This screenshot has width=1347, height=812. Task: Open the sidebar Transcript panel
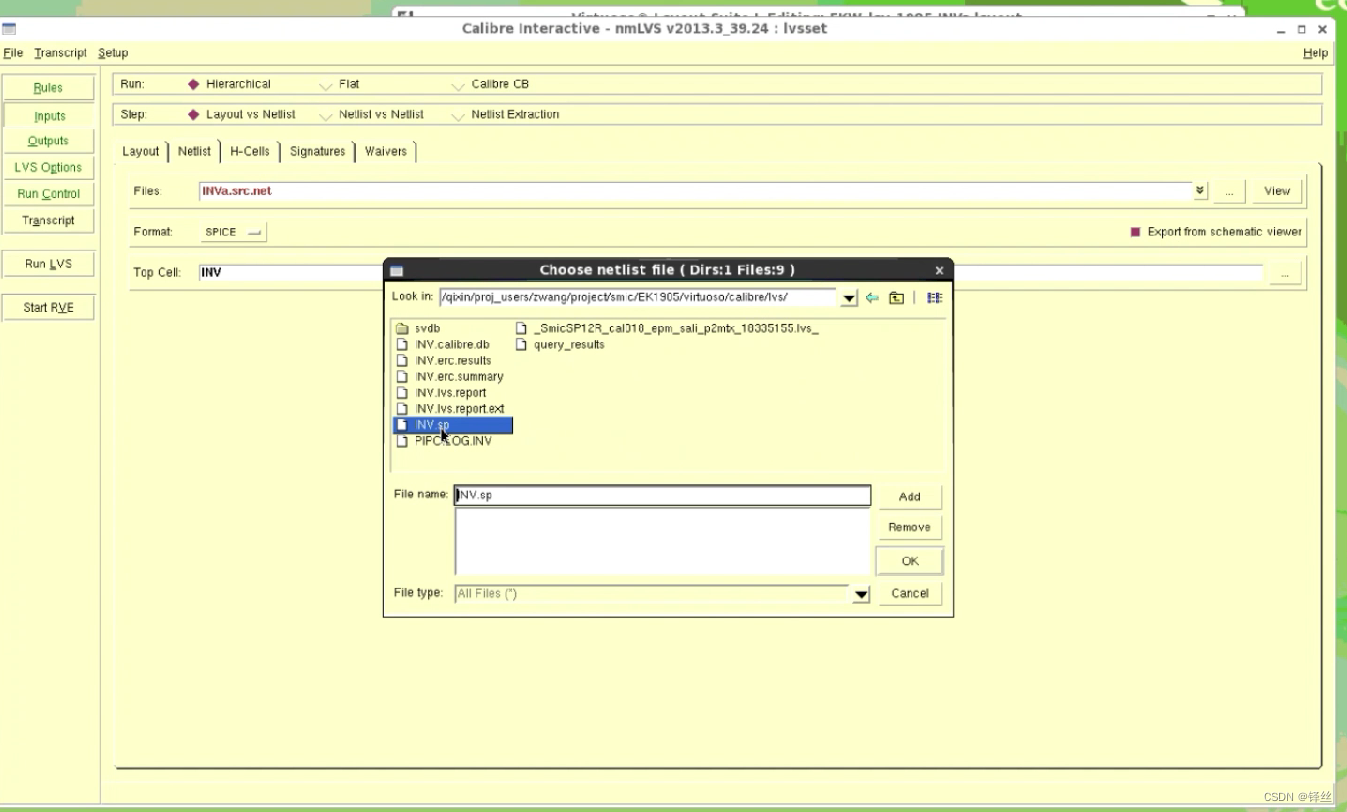[48, 220]
